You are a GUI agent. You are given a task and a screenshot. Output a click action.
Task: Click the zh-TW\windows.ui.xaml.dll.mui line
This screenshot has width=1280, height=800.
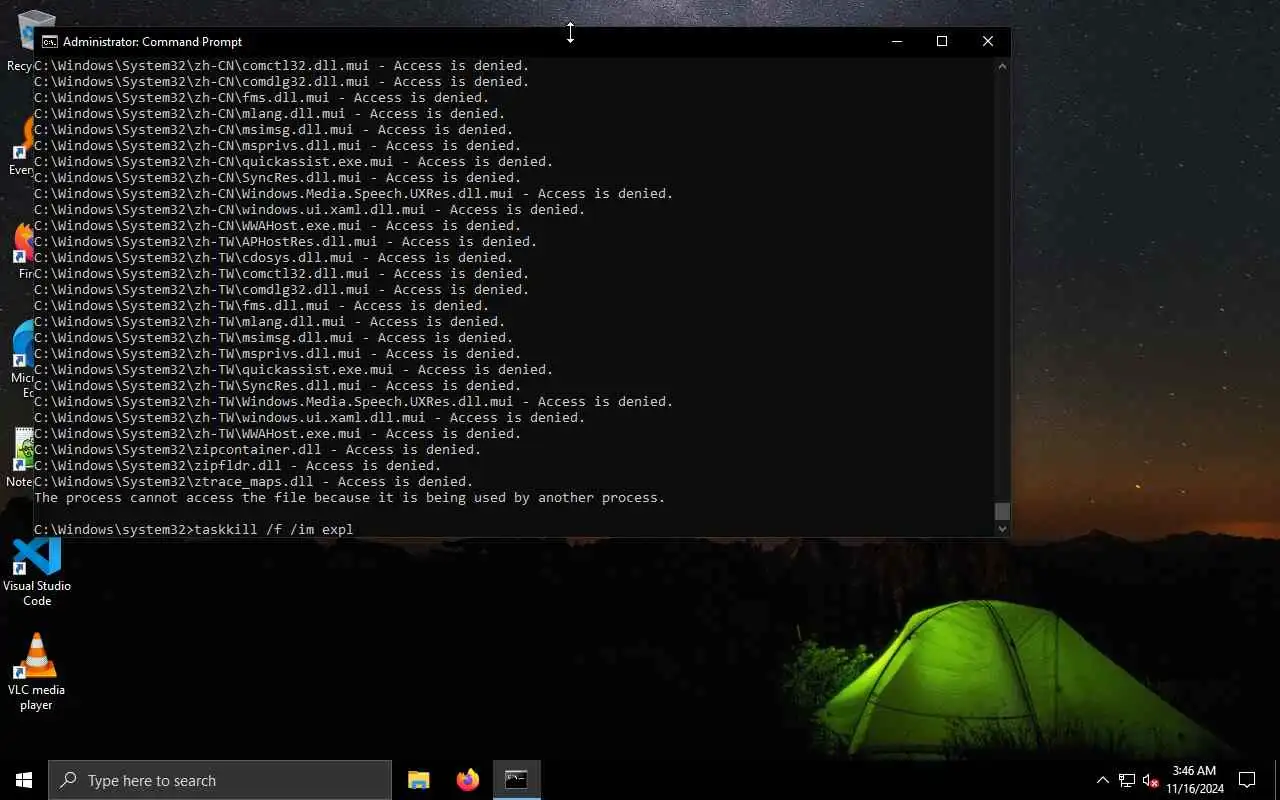tap(310, 417)
